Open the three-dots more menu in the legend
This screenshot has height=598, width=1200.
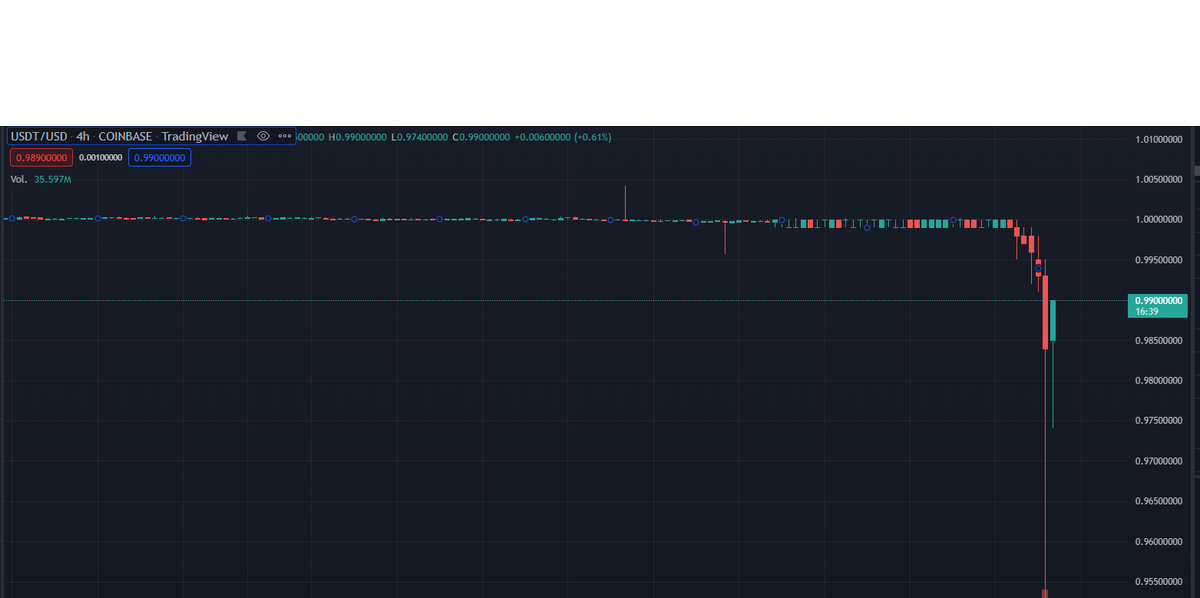285,136
